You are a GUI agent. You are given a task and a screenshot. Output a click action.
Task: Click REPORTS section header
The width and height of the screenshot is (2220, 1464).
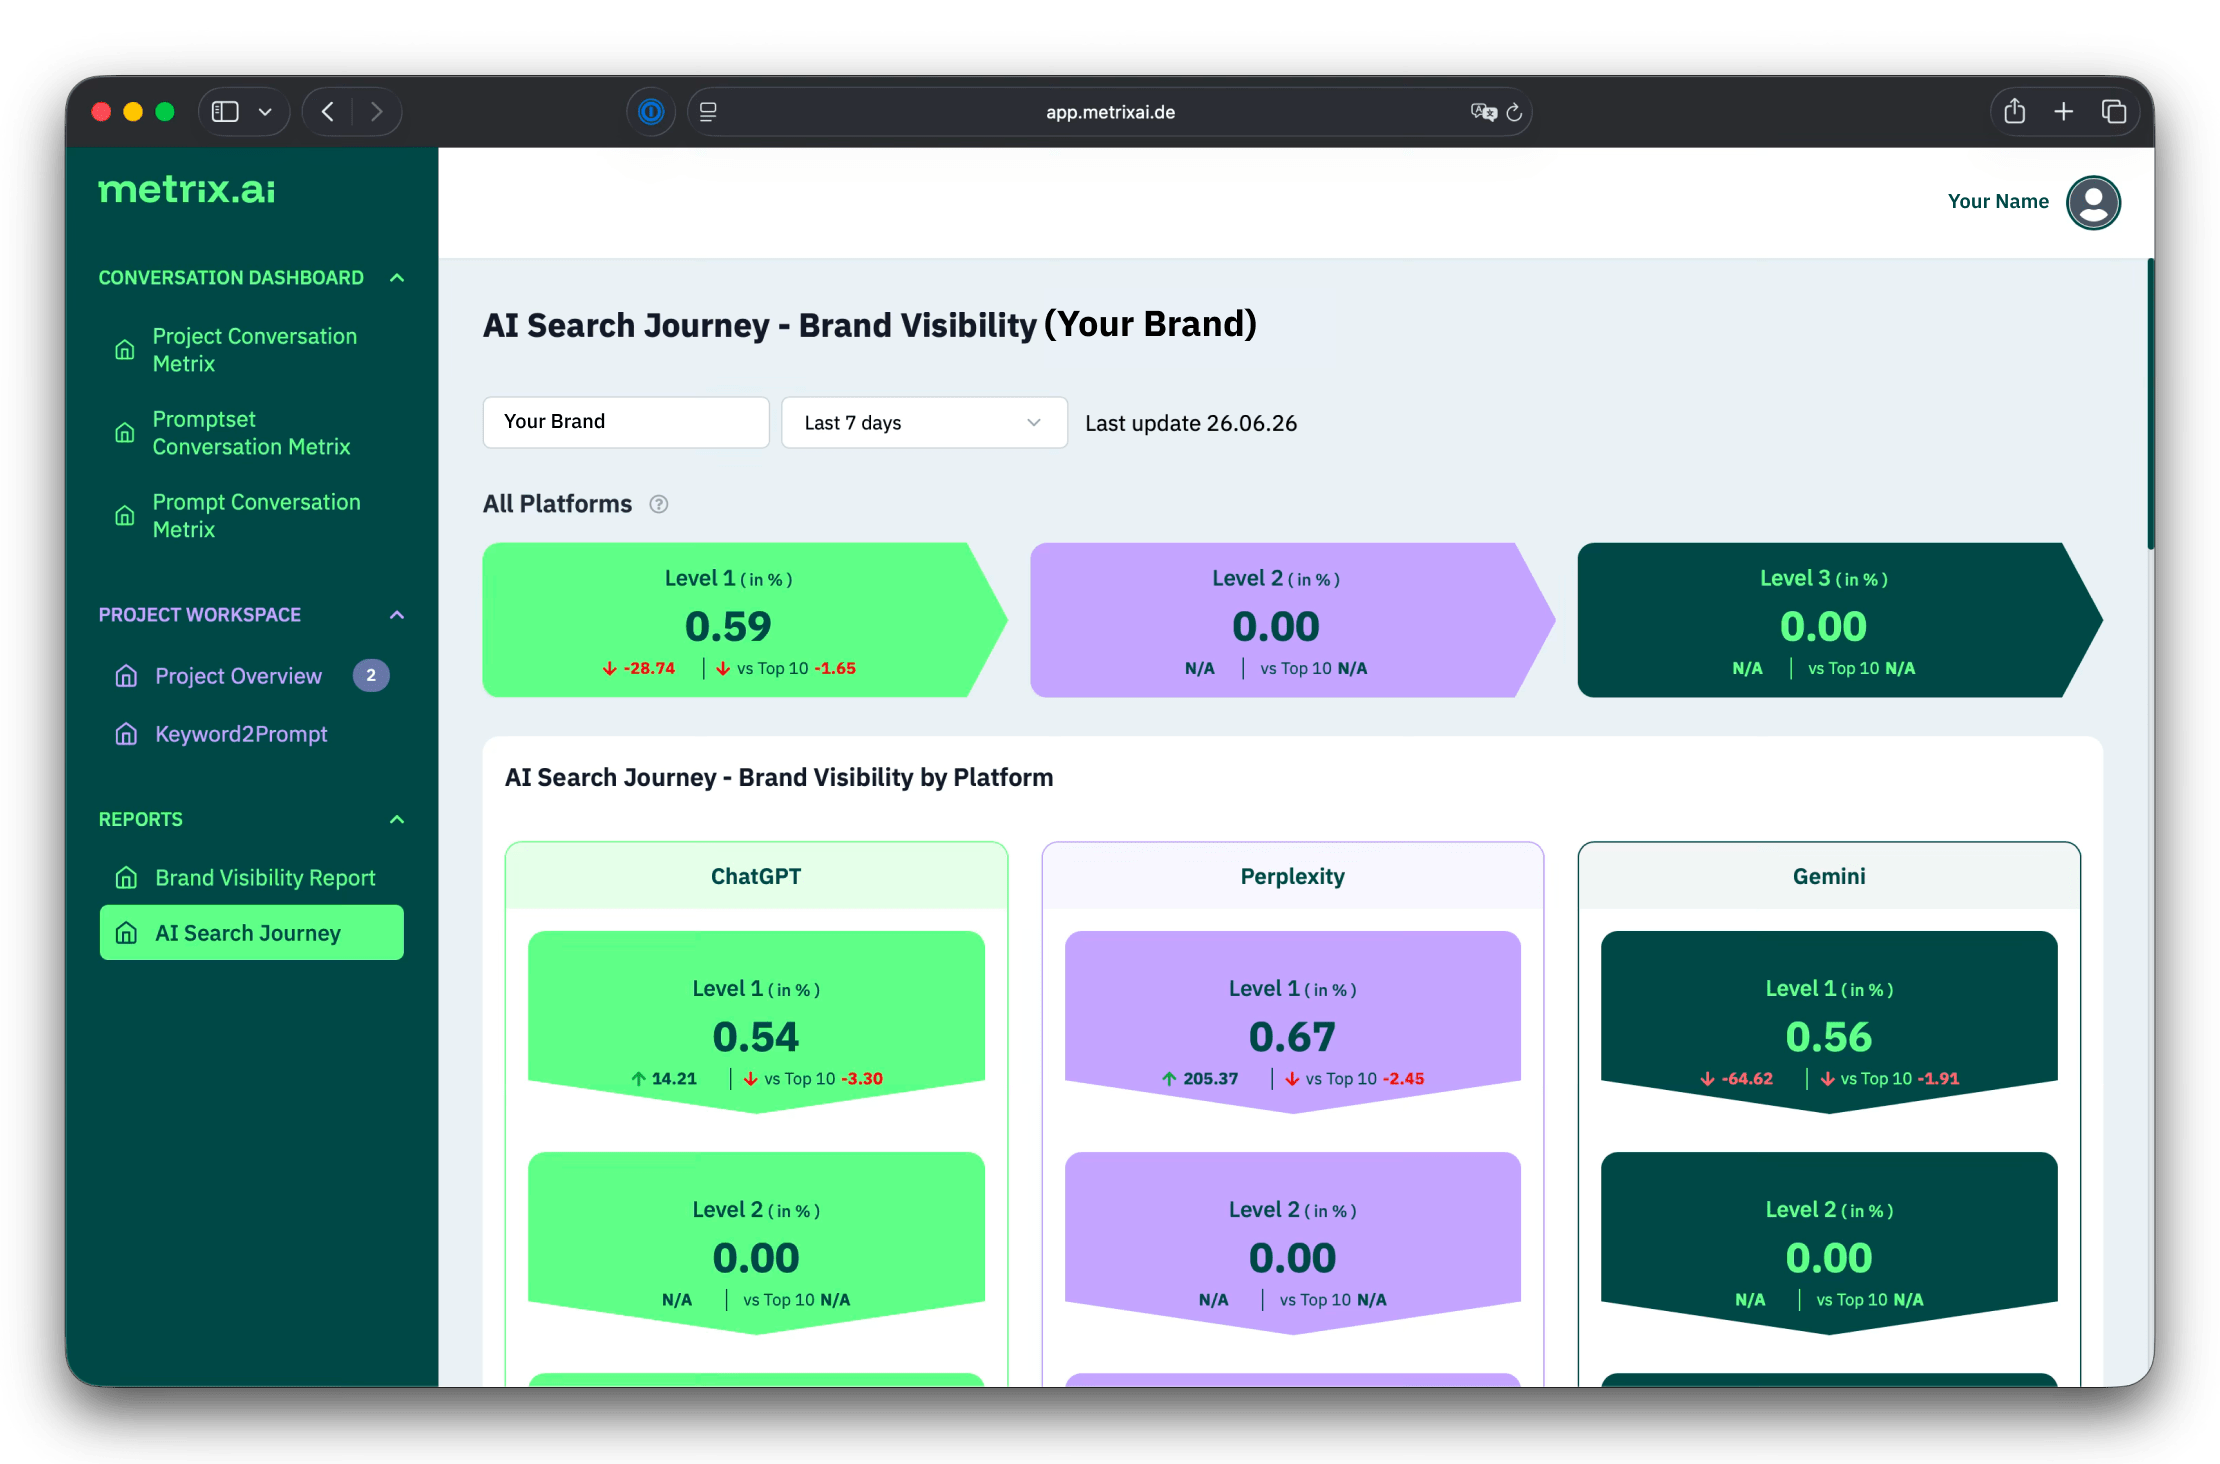click(x=141, y=820)
